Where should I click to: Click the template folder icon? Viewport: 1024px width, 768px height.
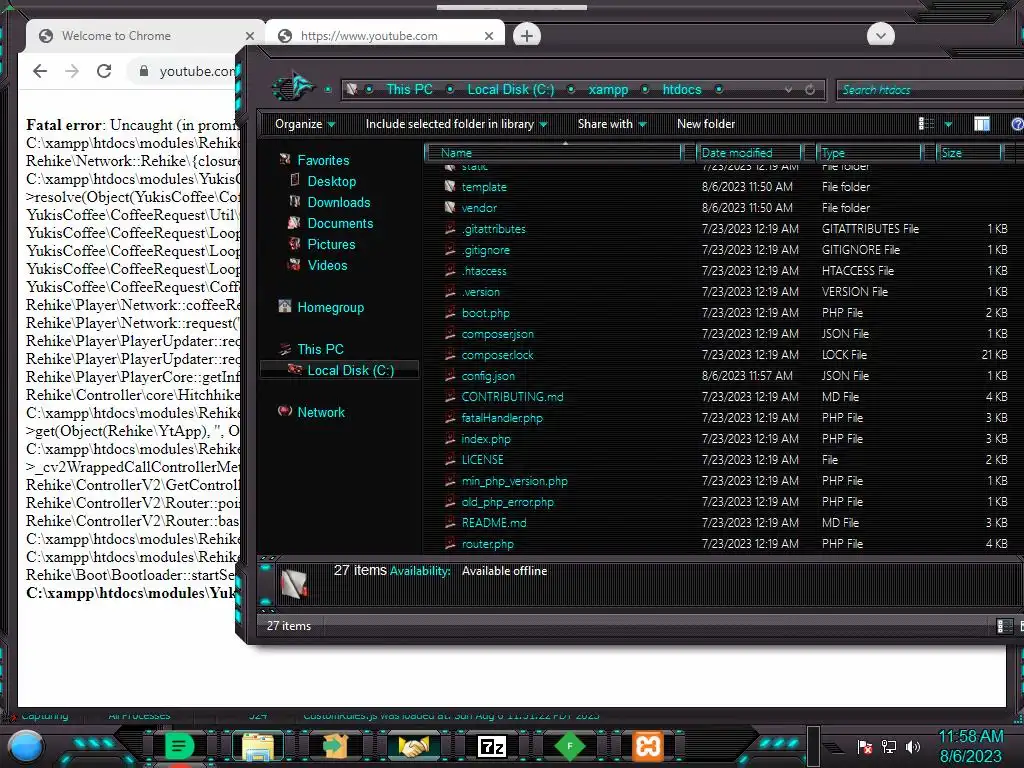click(x=450, y=186)
